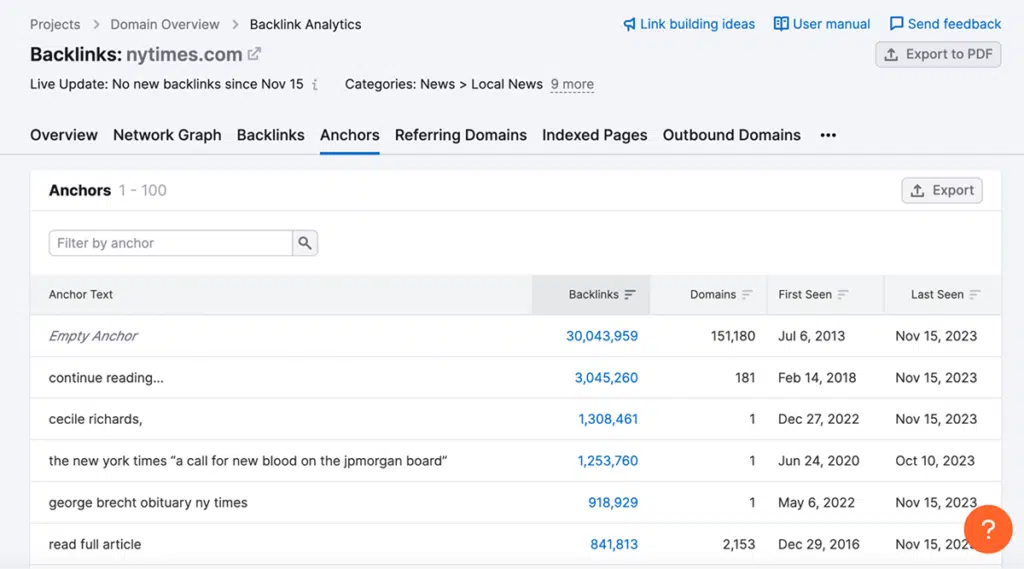This screenshot has width=1024, height=569.
Task: Select the Anchors tab
Action: (349, 135)
